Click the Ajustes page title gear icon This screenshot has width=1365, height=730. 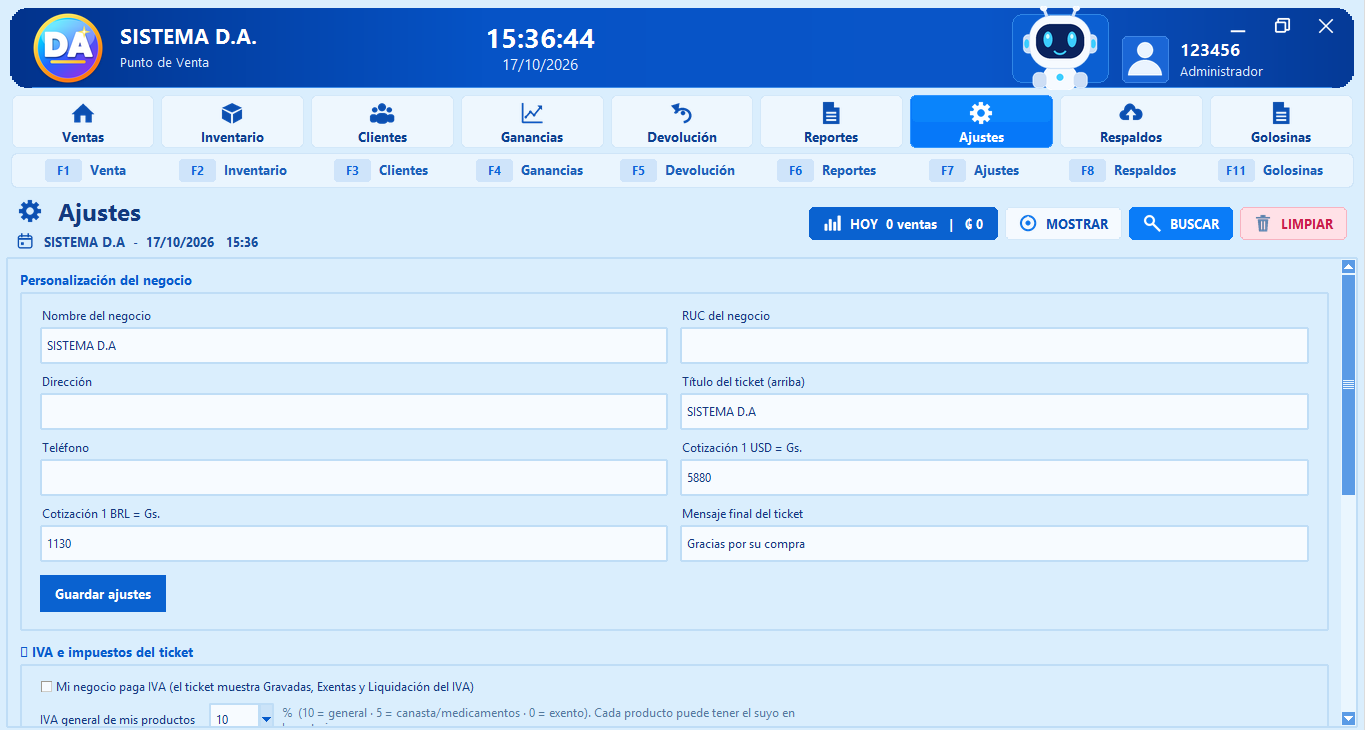pyautogui.click(x=30, y=211)
